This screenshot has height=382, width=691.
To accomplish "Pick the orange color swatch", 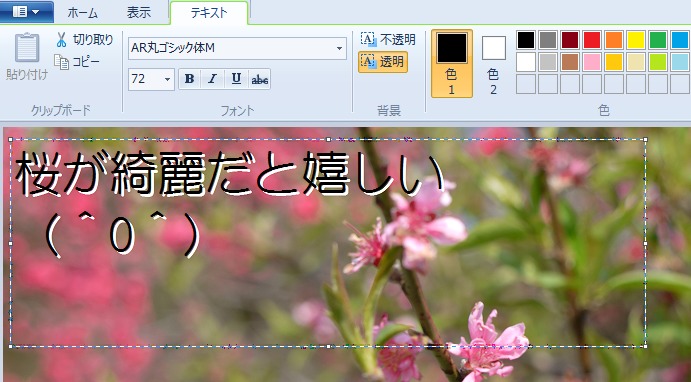I will tap(614, 40).
